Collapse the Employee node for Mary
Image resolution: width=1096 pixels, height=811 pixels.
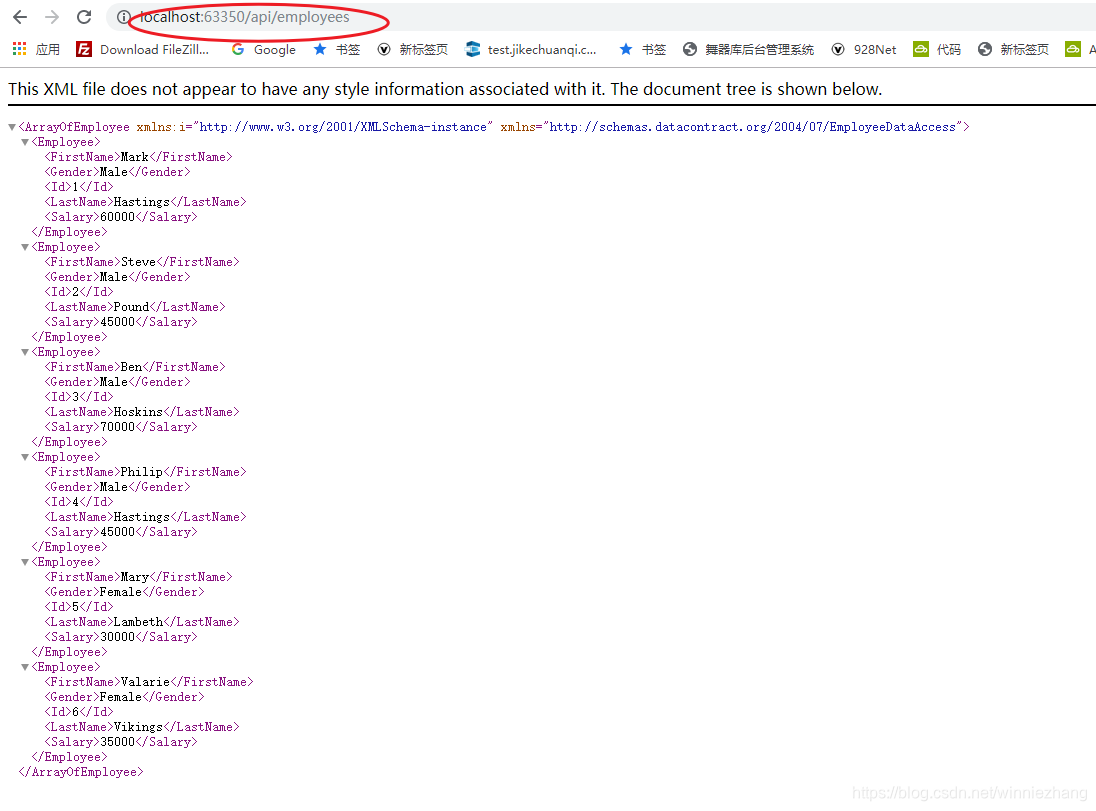[25, 562]
